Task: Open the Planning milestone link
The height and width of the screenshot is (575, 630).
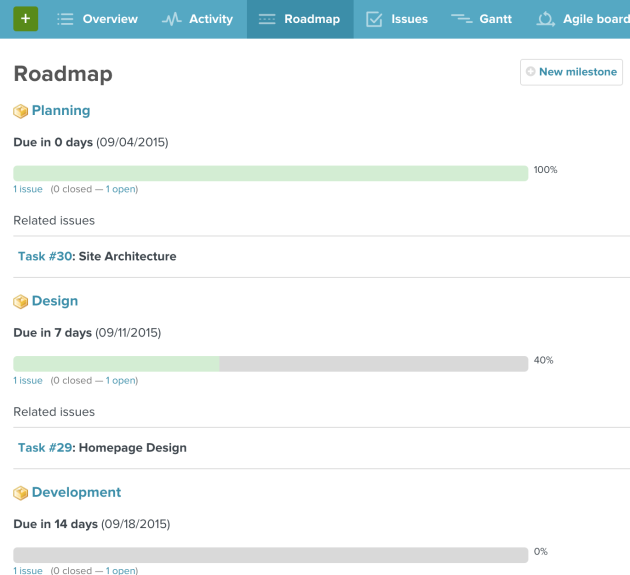Action: (61, 110)
